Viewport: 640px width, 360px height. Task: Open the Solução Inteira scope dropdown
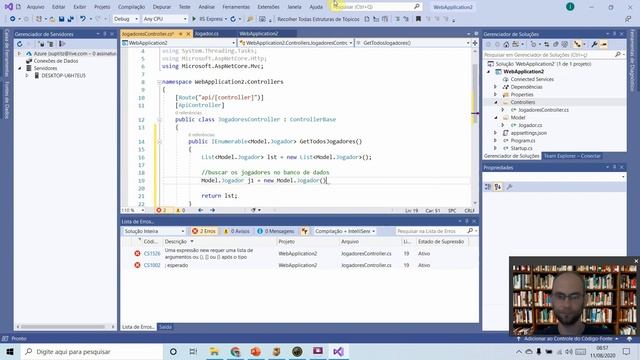pos(154,231)
